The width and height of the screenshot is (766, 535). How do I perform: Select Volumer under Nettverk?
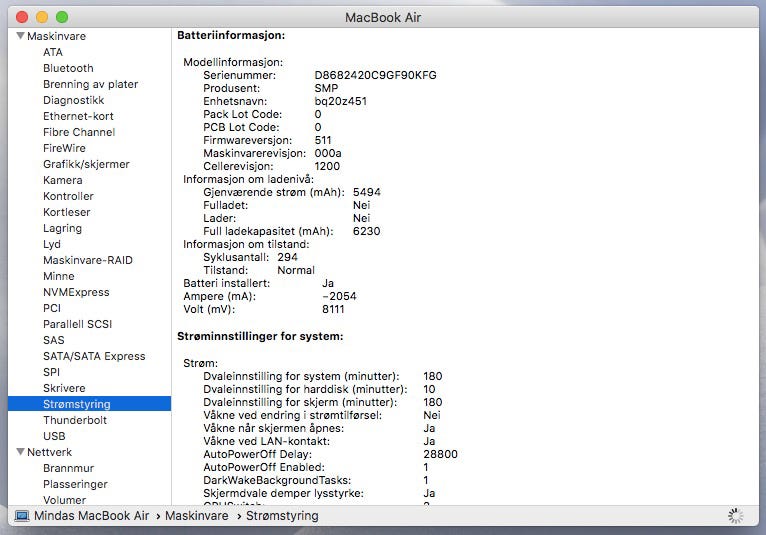64,500
